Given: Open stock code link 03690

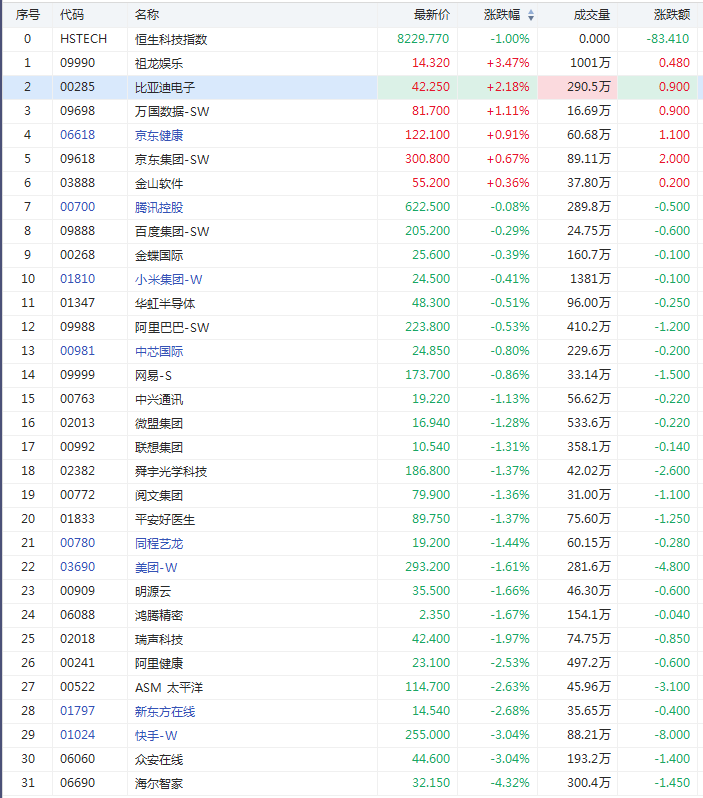Looking at the screenshot, I should (x=77, y=566).
